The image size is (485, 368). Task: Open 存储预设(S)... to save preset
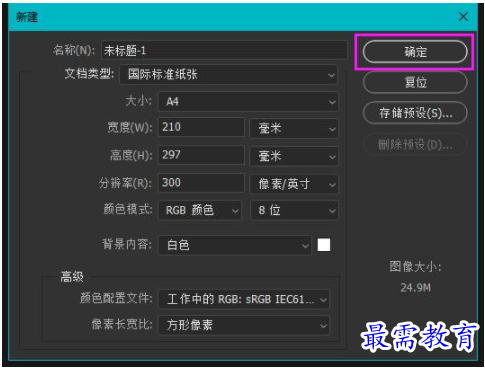click(x=415, y=113)
